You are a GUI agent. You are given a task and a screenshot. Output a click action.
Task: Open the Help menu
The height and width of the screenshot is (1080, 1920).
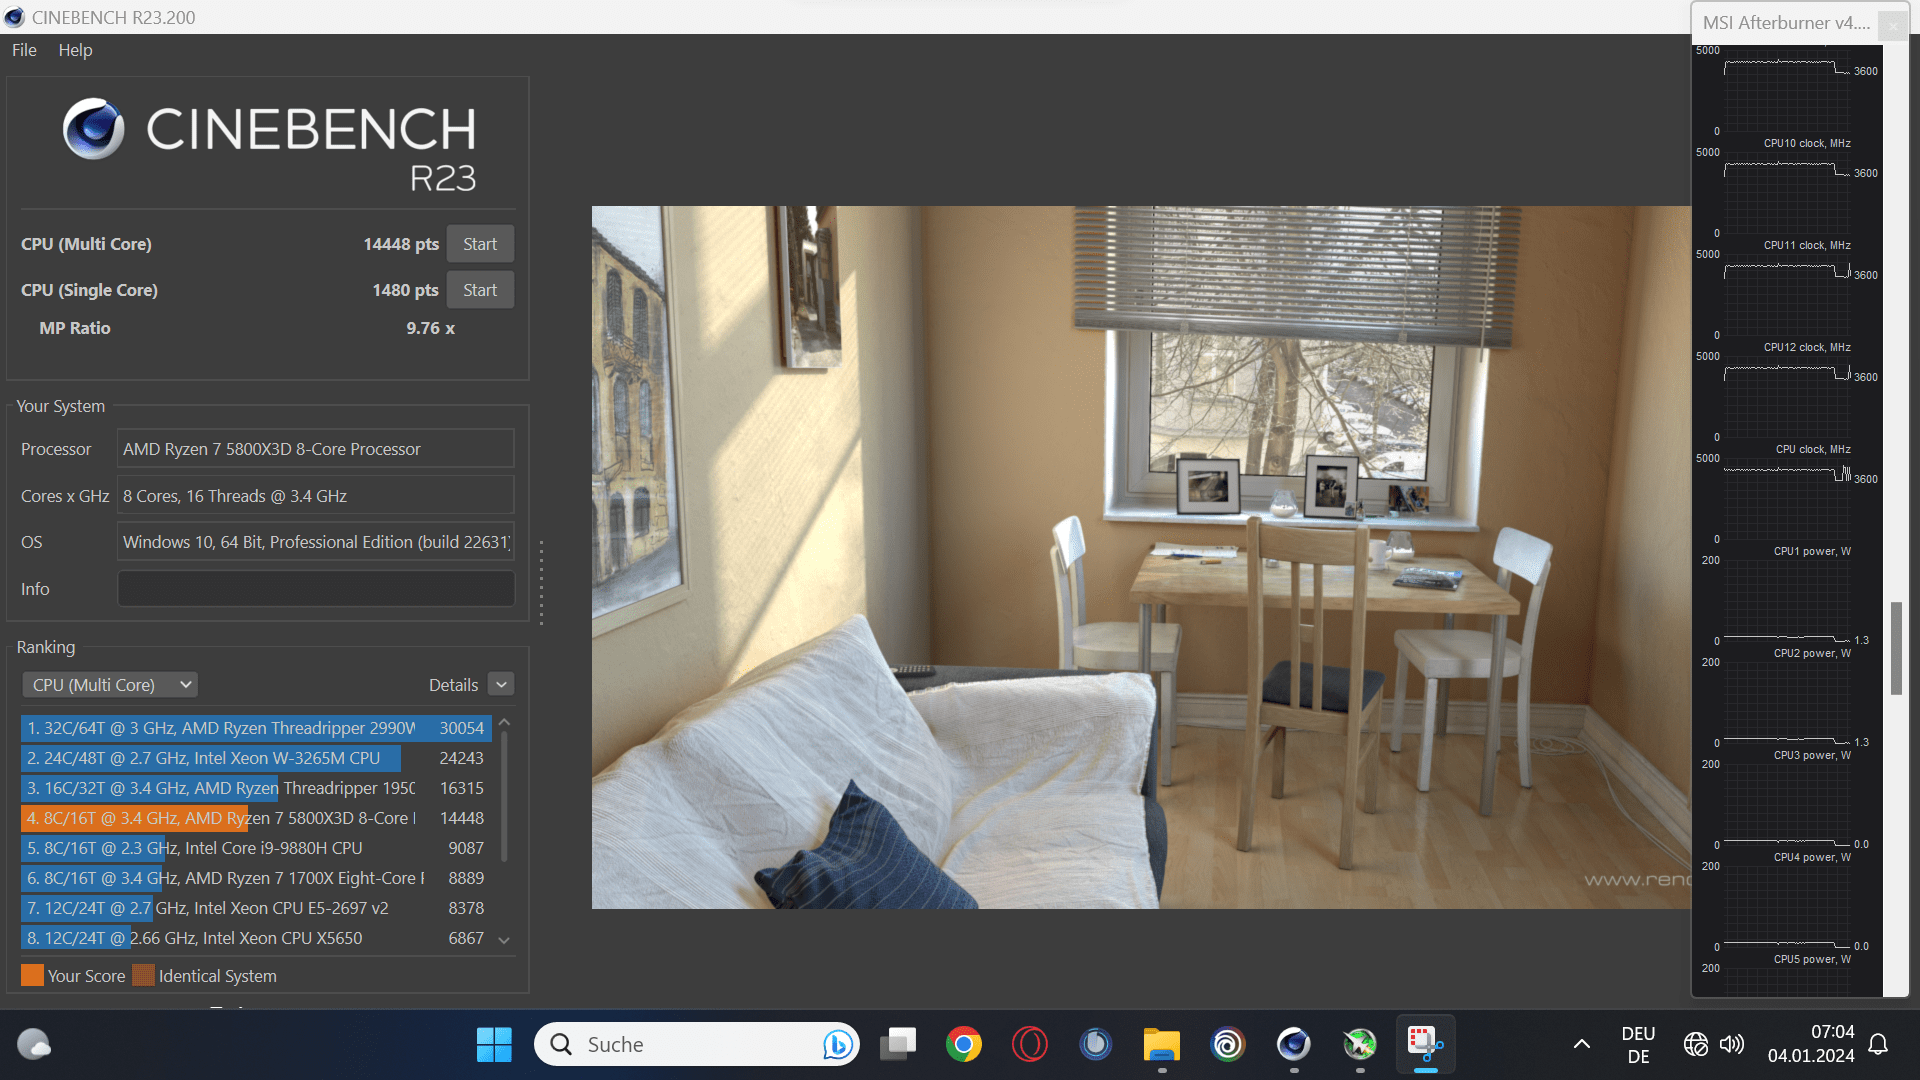coord(75,50)
